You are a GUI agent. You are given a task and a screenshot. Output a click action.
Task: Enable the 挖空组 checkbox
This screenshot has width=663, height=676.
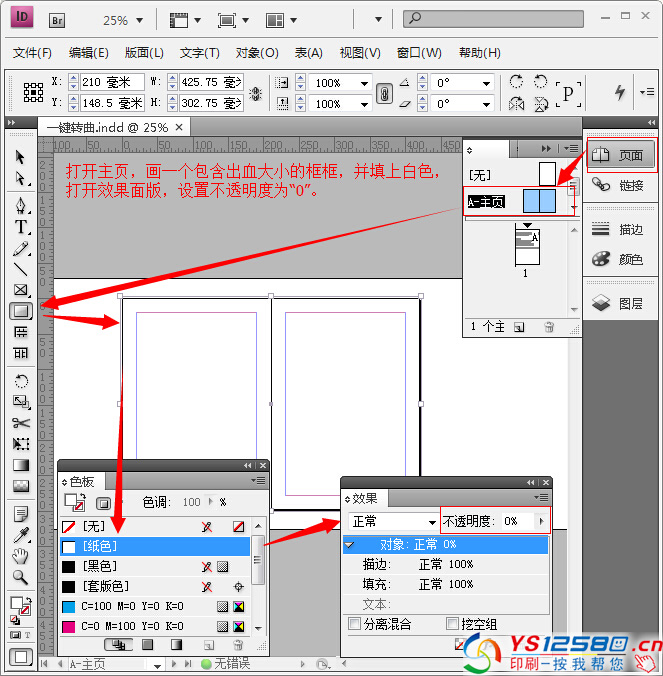point(452,624)
